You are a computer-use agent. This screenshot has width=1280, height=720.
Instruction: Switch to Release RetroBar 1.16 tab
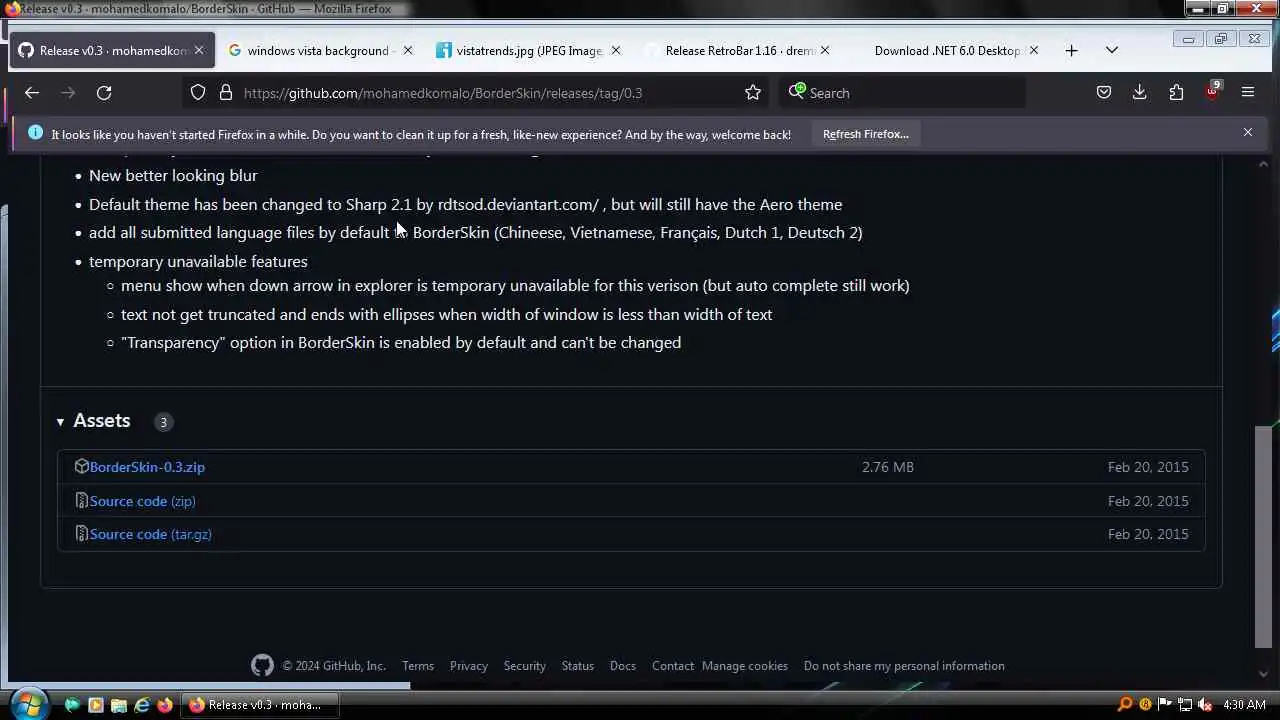tap(740, 50)
